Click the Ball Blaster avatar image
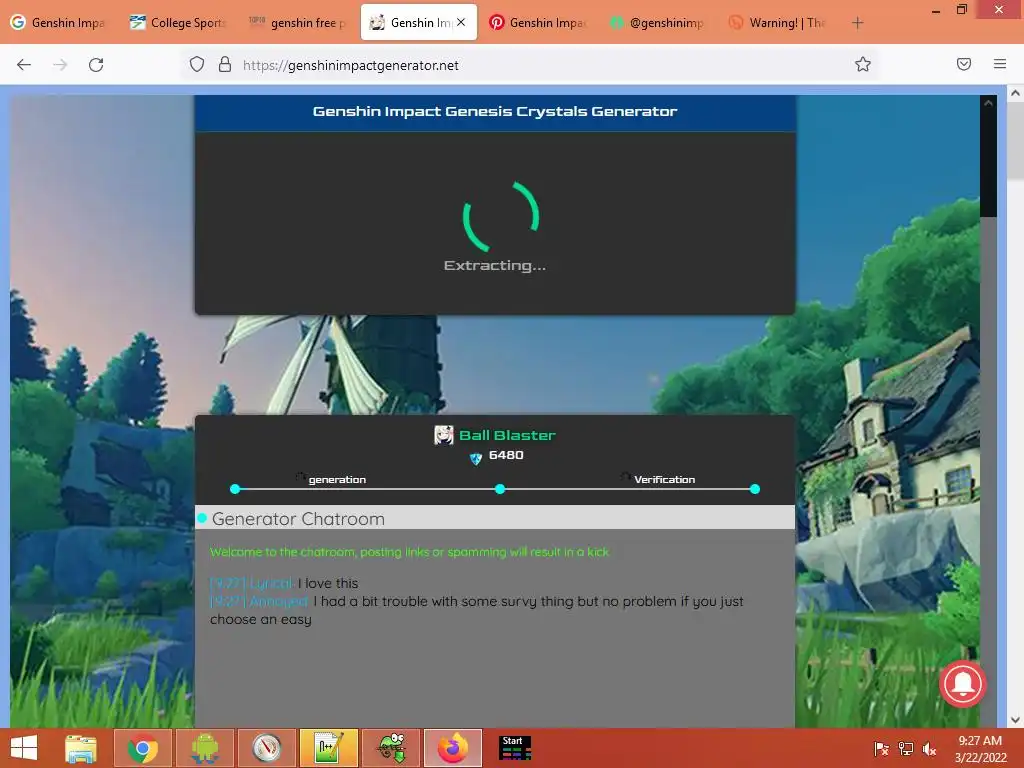The image size is (1024, 768). pos(443,435)
